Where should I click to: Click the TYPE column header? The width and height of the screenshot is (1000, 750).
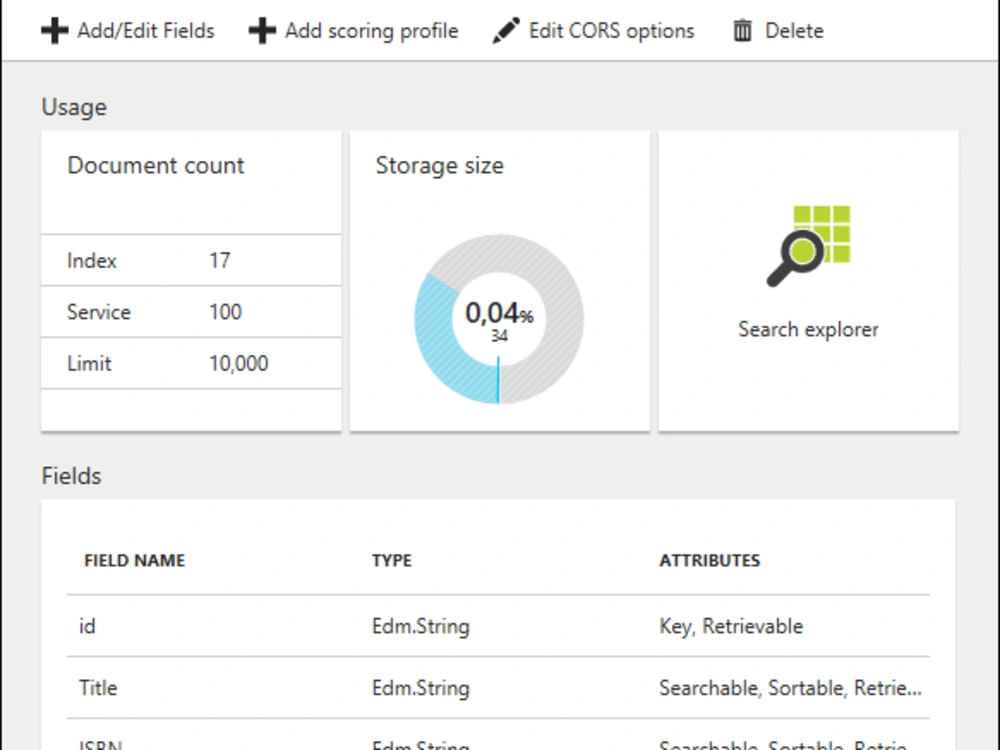[392, 561]
